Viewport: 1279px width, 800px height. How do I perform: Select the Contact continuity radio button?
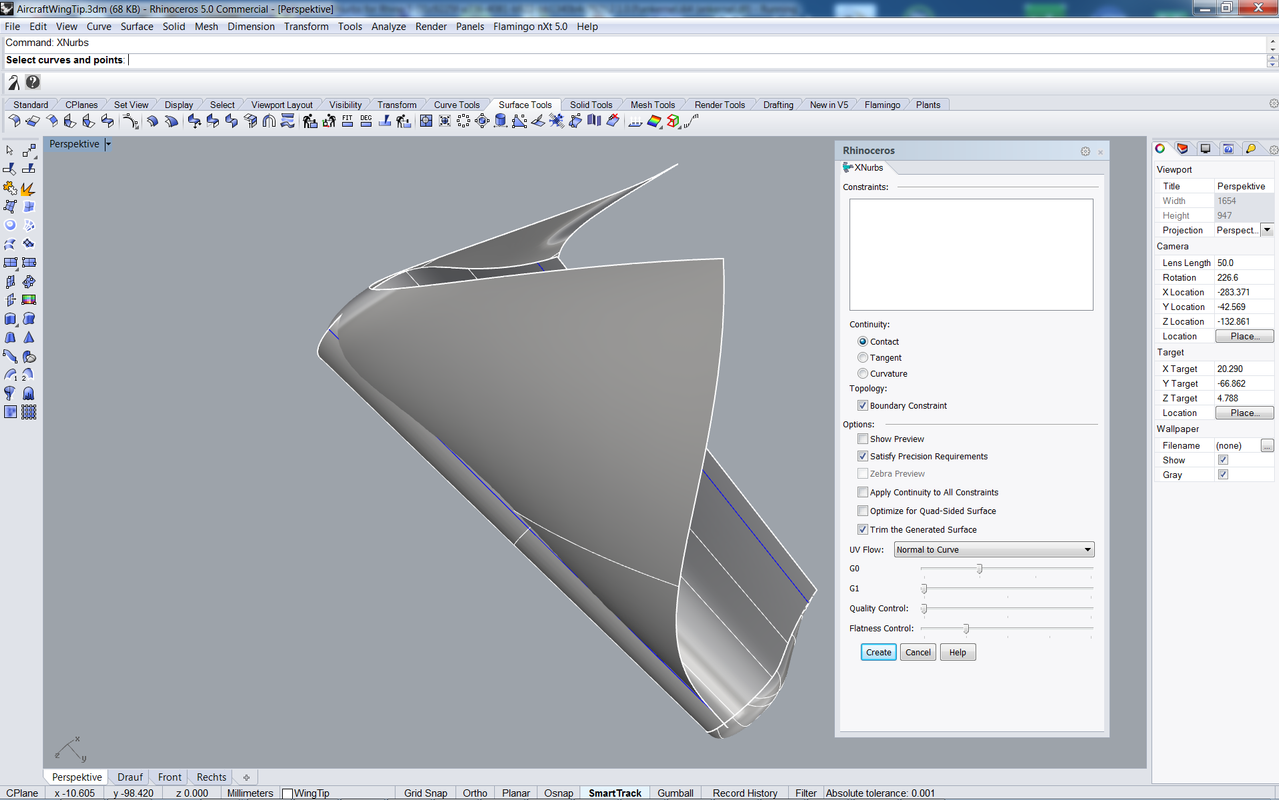tap(863, 342)
